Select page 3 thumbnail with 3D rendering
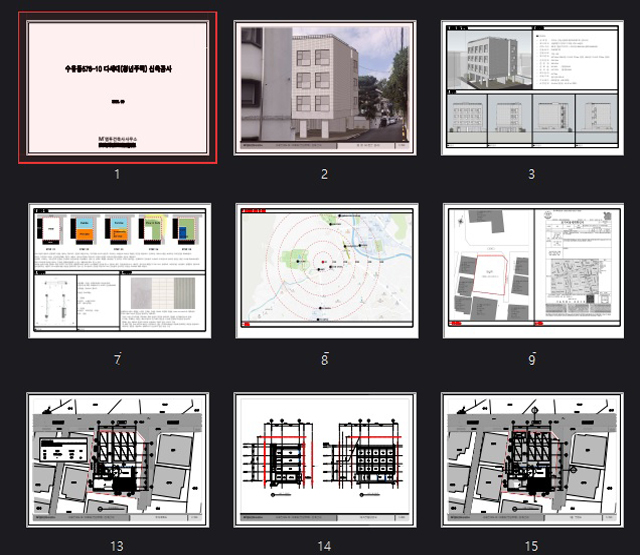Screen dimensions: 640x555 [x=531, y=88]
